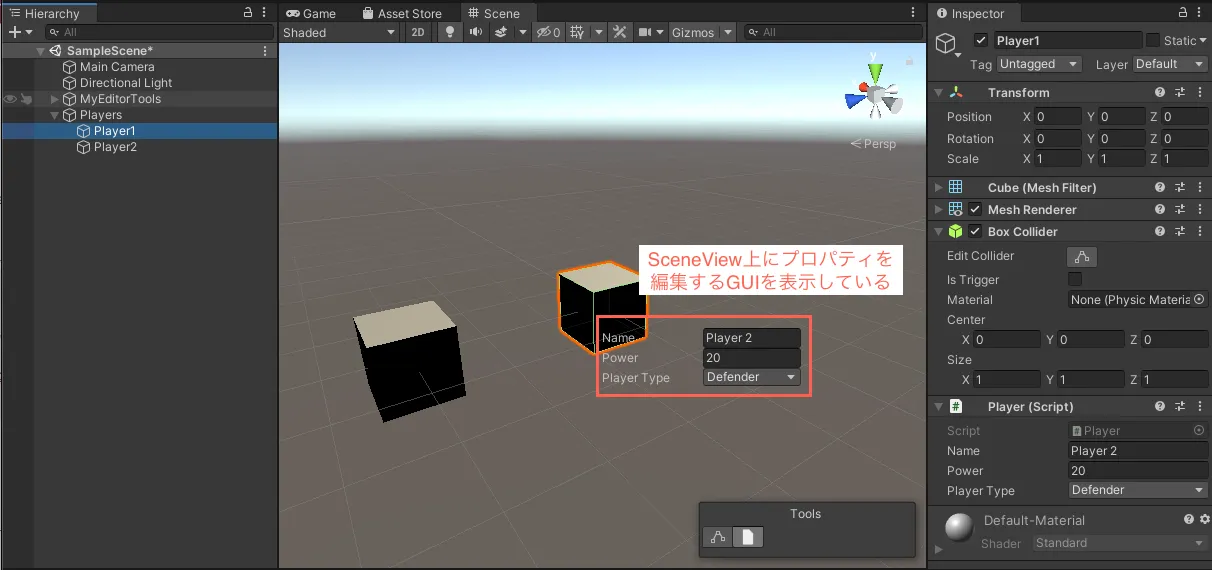Open Player Script presets icon
This screenshot has width=1212, height=570.
tap(1180, 406)
